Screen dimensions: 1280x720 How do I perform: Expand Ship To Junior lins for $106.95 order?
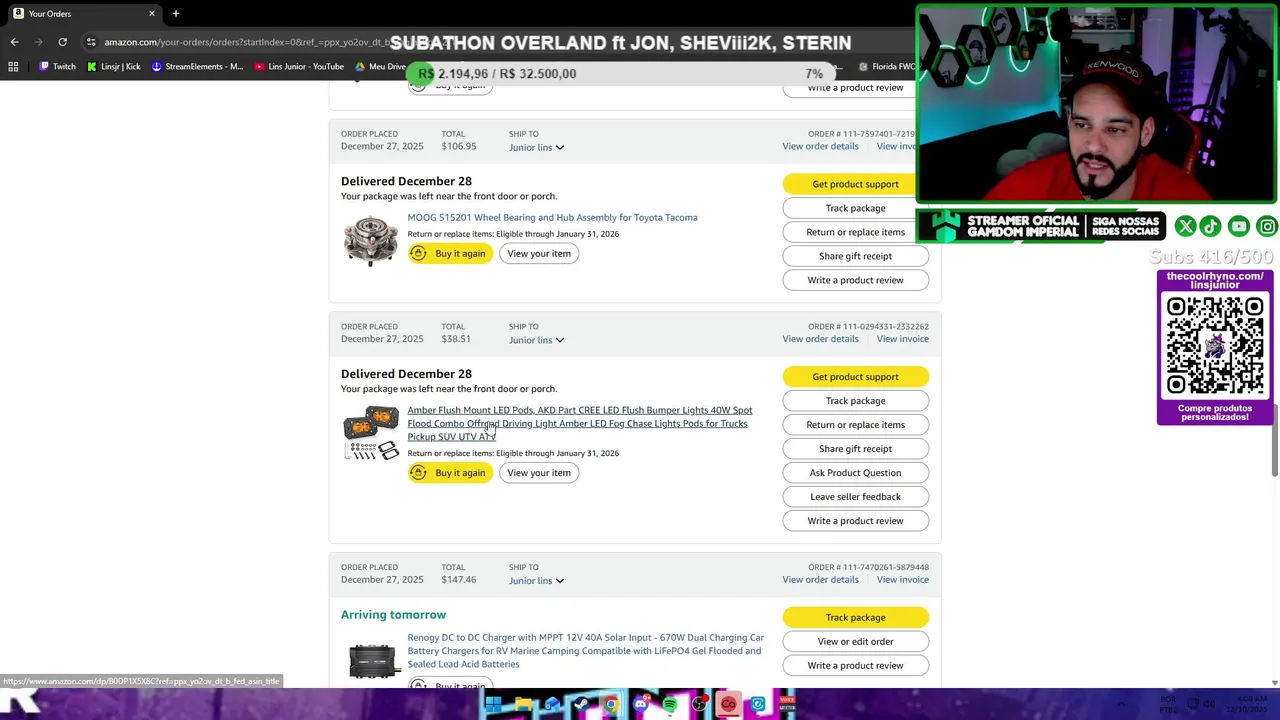(536, 147)
